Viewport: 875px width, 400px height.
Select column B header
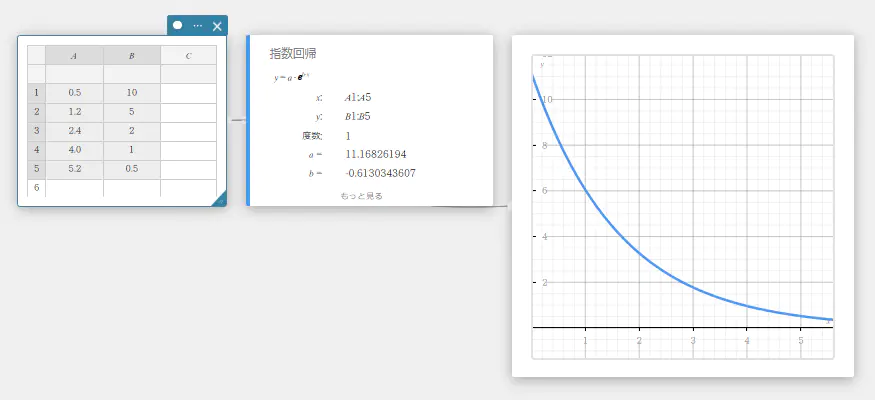coord(131,56)
